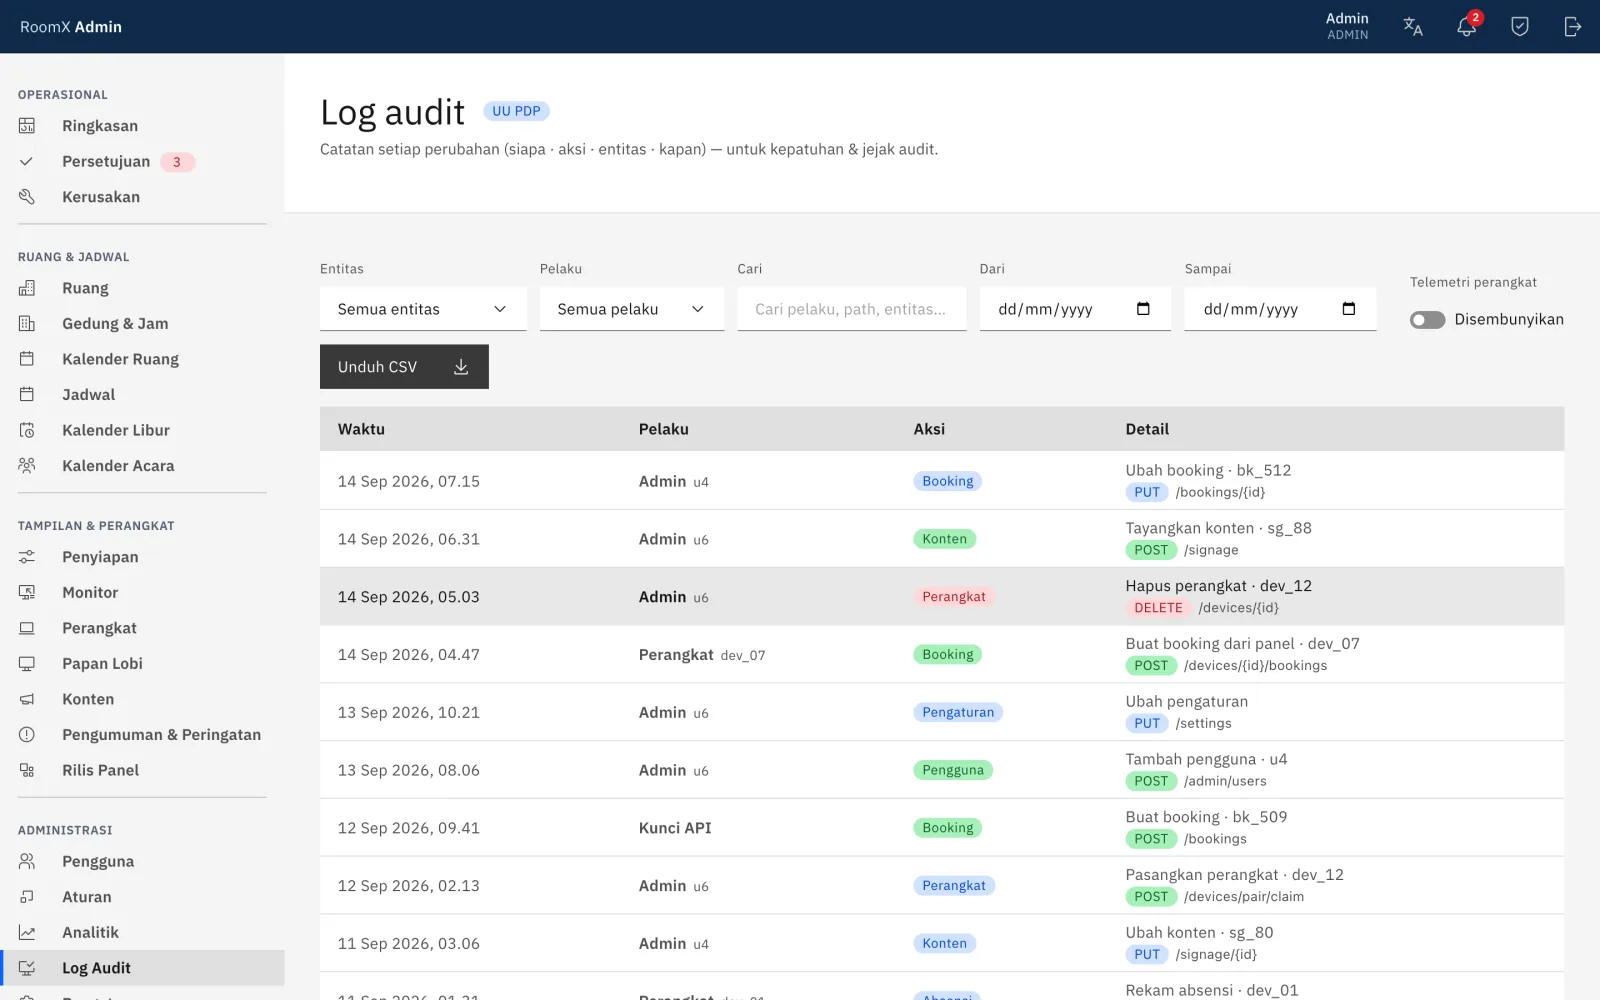The width and height of the screenshot is (1600, 1000).
Task: Click the Kerusakan wrench icon
Action: click(x=27, y=197)
